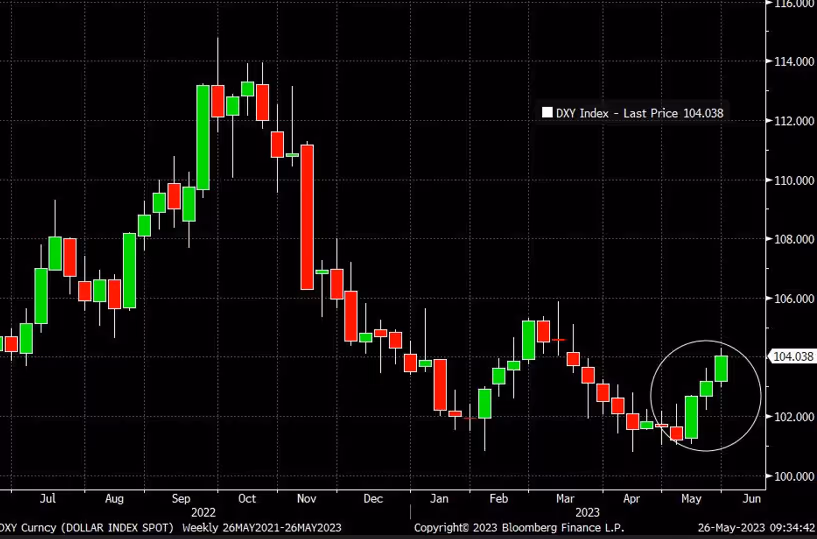Click the Mar month label

(565, 498)
